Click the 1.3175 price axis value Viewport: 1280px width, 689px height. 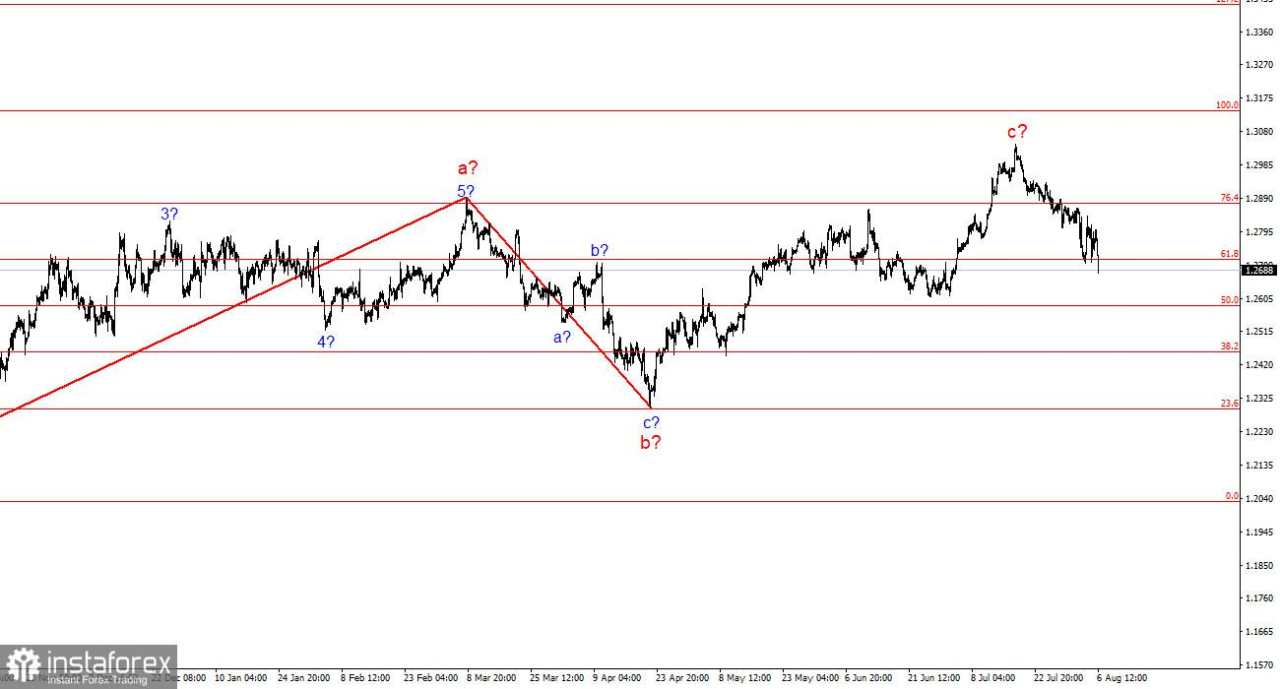pyautogui.click(x=1259, y=98)
